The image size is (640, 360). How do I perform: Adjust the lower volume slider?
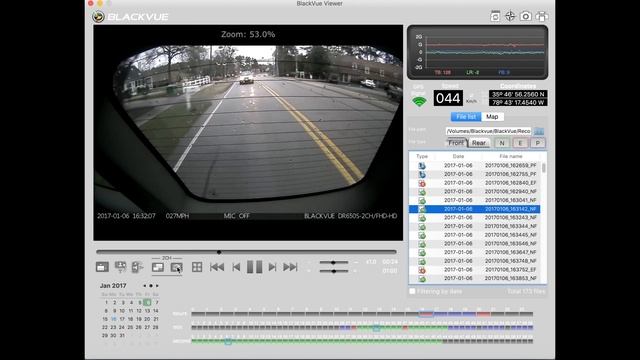334,271
